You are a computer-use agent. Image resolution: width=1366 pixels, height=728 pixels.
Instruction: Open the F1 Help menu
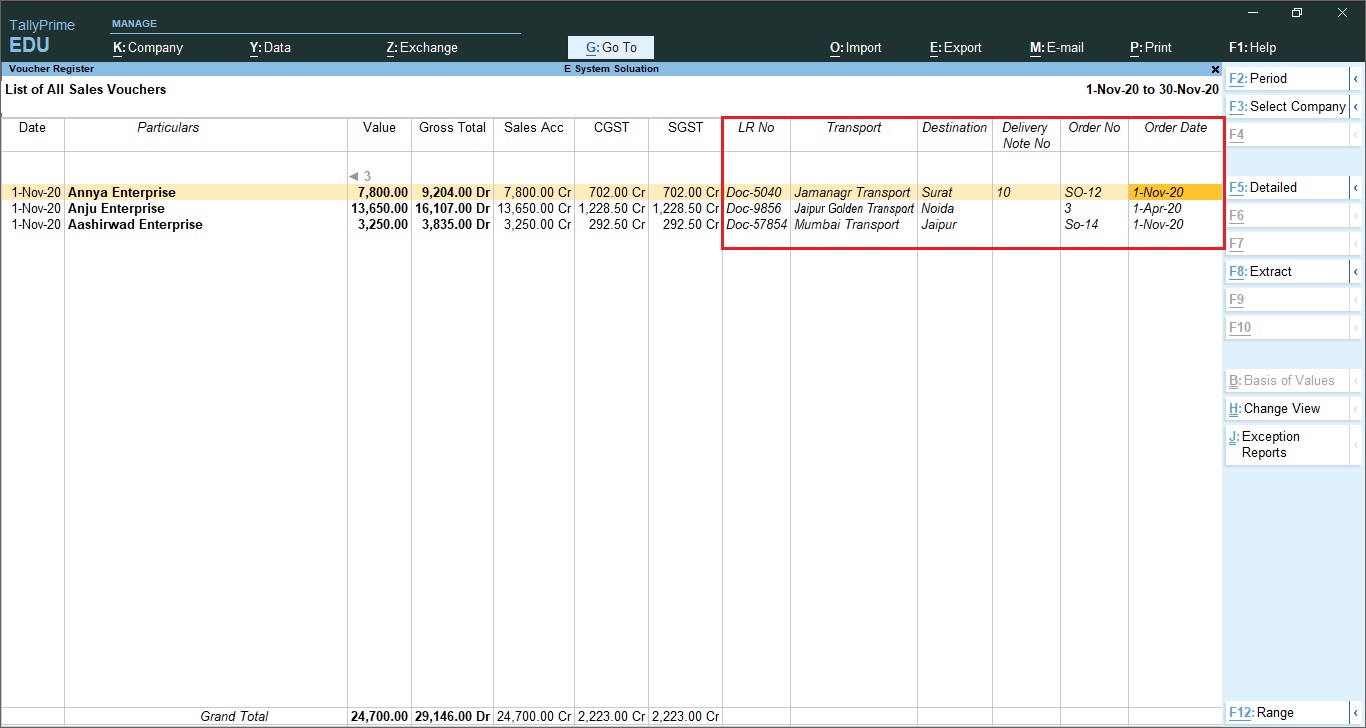[x=1252, y=47]
